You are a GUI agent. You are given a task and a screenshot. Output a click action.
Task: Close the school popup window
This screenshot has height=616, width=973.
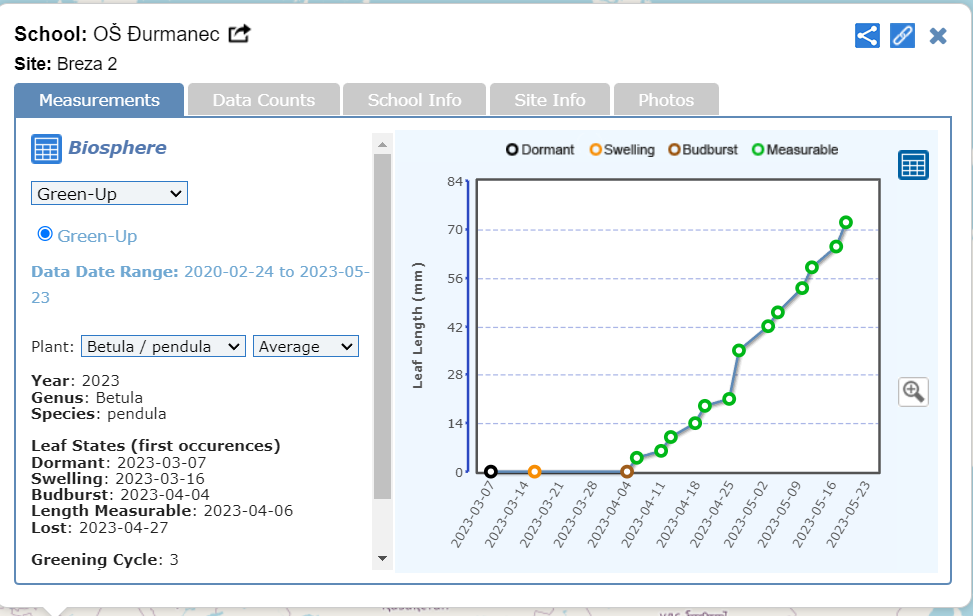[x=938, y=36]
